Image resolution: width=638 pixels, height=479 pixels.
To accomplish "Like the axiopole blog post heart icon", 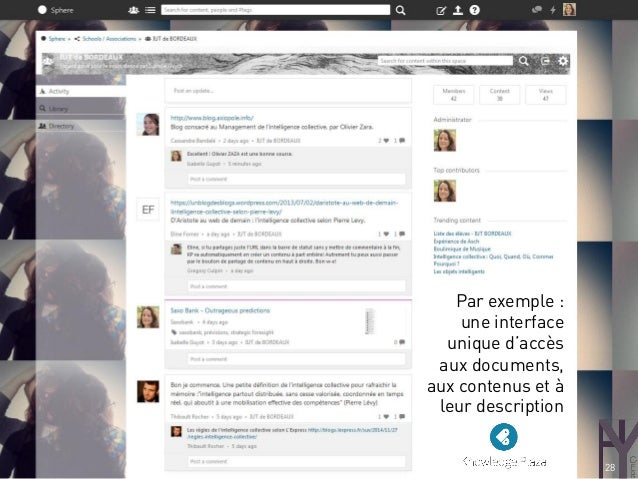I will [x=386, y=141].
